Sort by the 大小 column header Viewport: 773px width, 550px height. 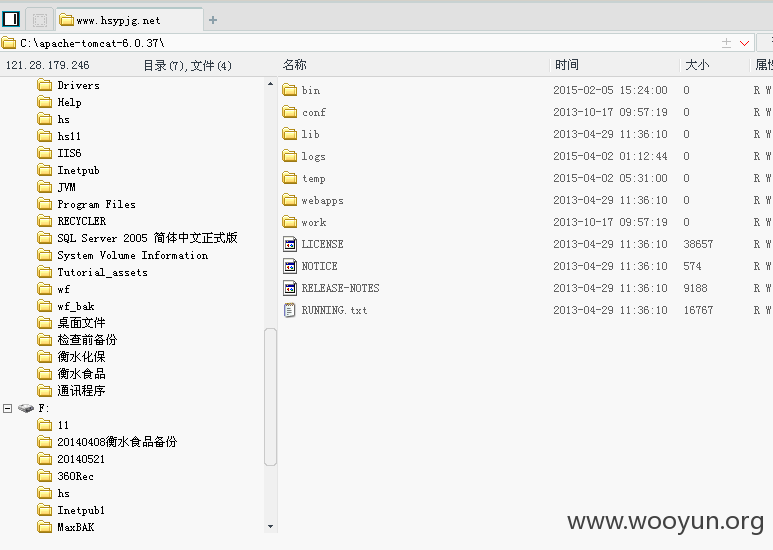697,65
